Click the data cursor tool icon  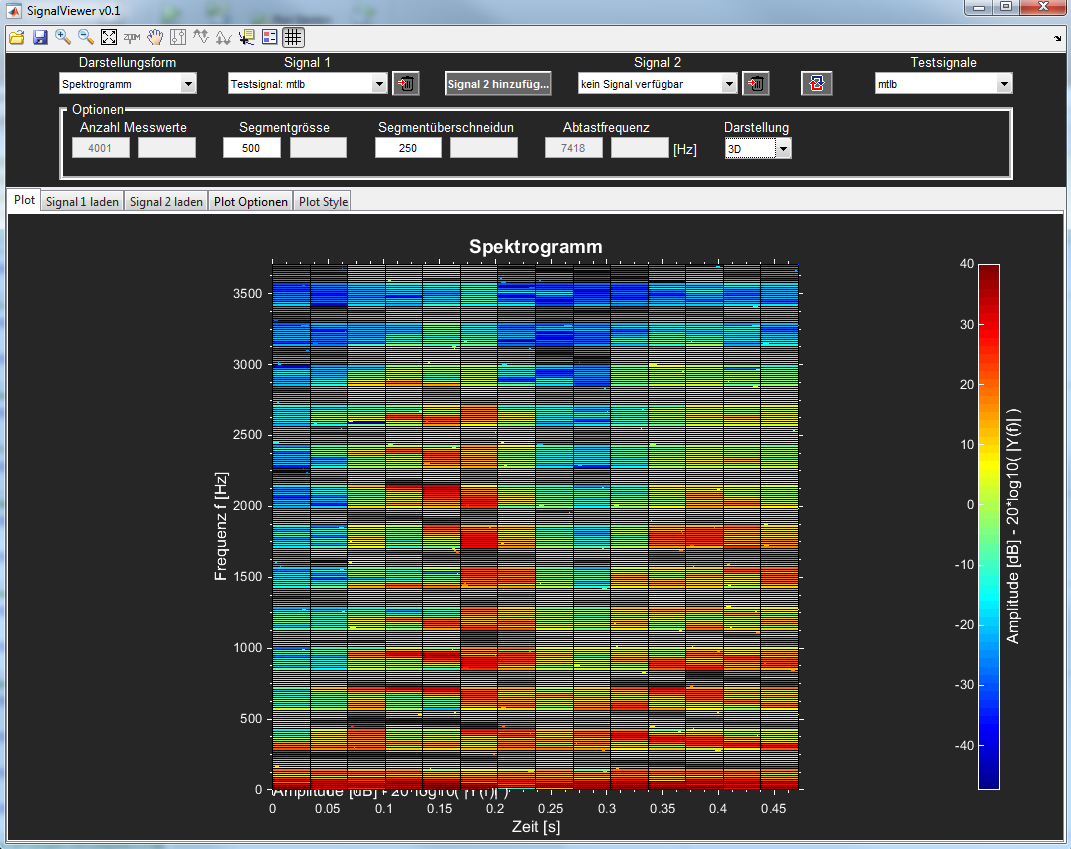246,38
